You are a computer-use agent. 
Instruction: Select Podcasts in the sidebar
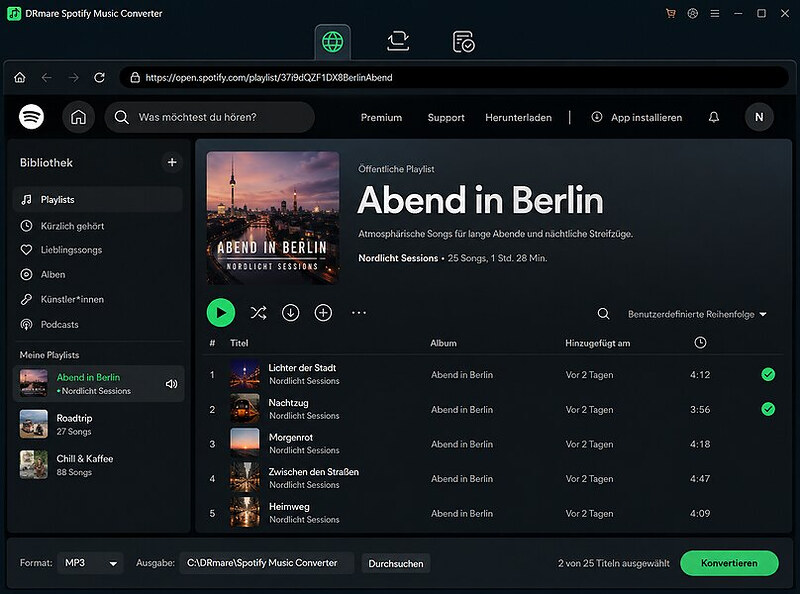pyautogui.click(x=97, y=325)
